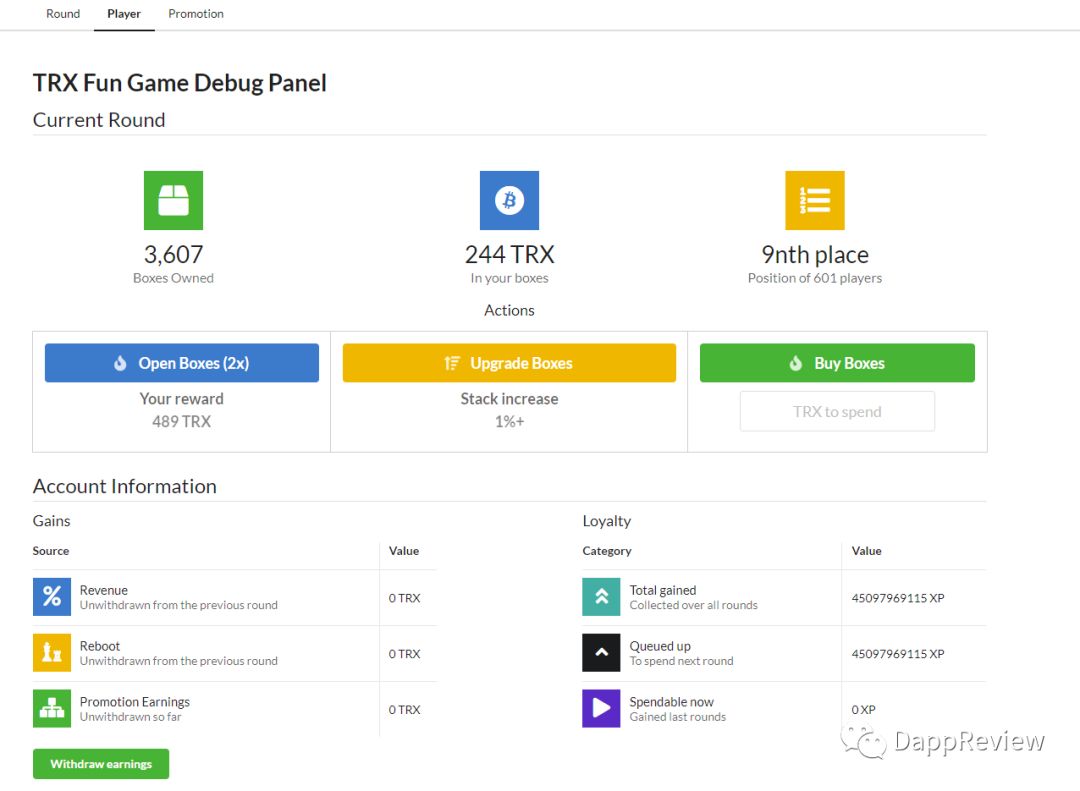1080x791 pixels.
Task: Click the green Boxes Owned box icon
Action: point(173,201)
